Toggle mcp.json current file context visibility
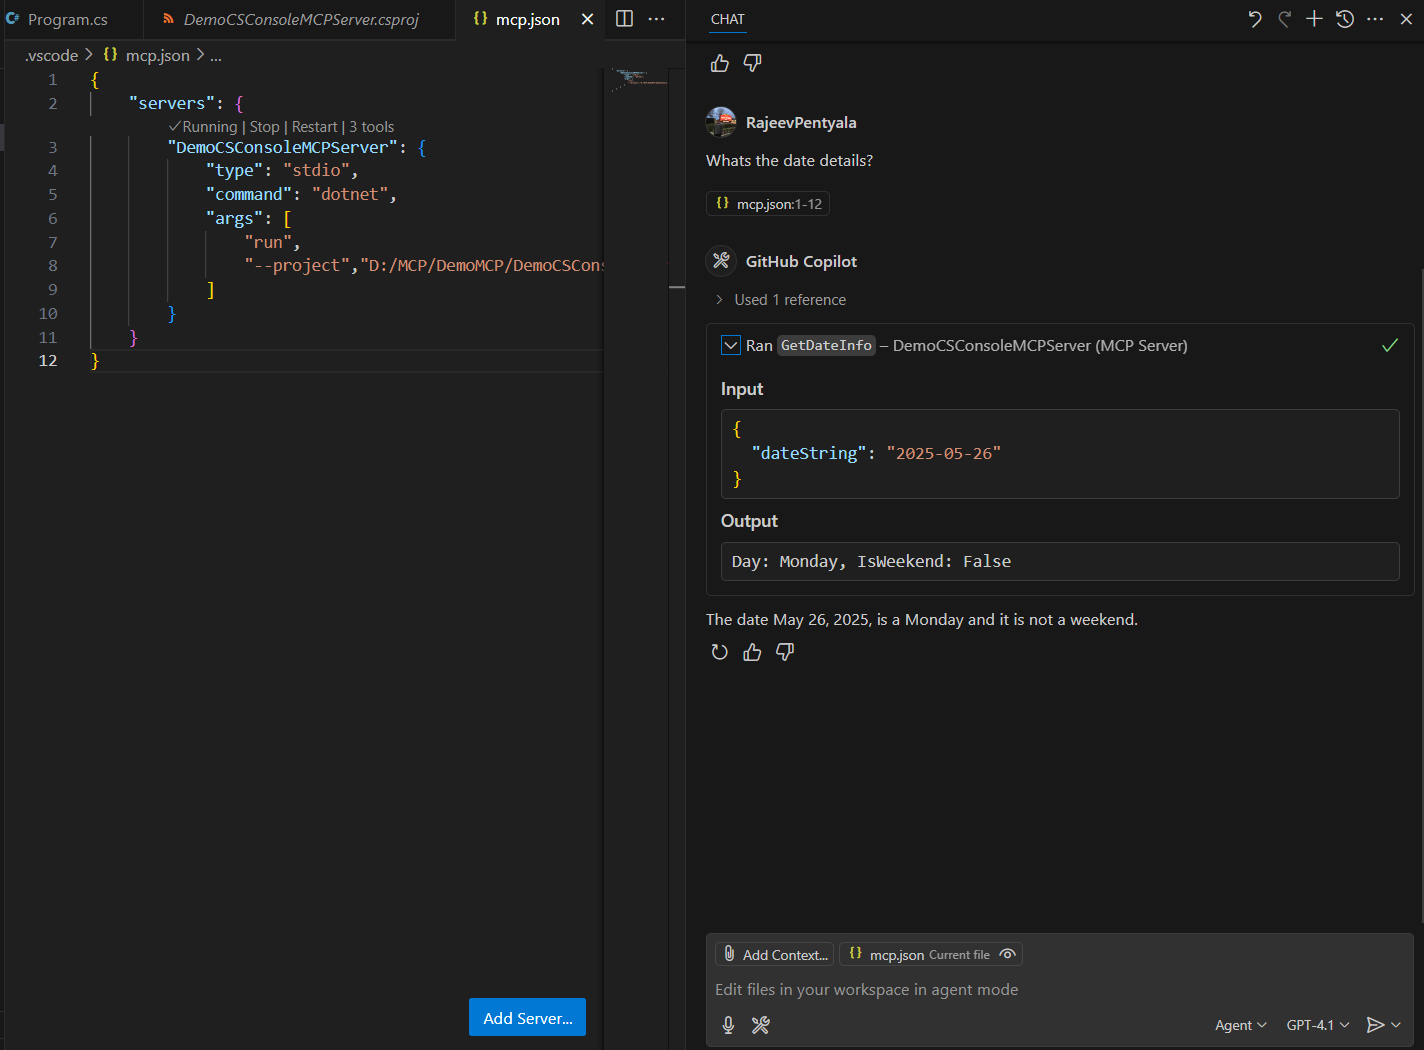 pyautogui.click(x=1008, y=954)
